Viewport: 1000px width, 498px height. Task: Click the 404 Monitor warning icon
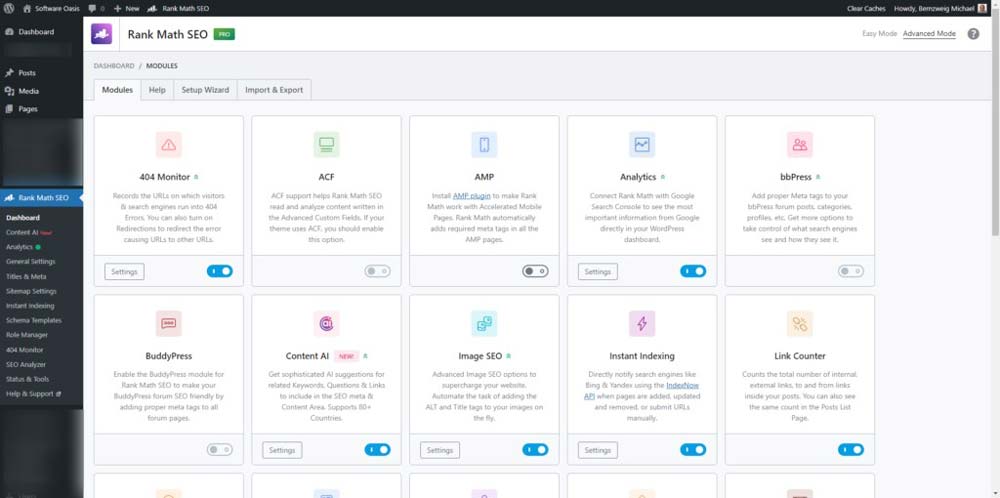point(168,145)
